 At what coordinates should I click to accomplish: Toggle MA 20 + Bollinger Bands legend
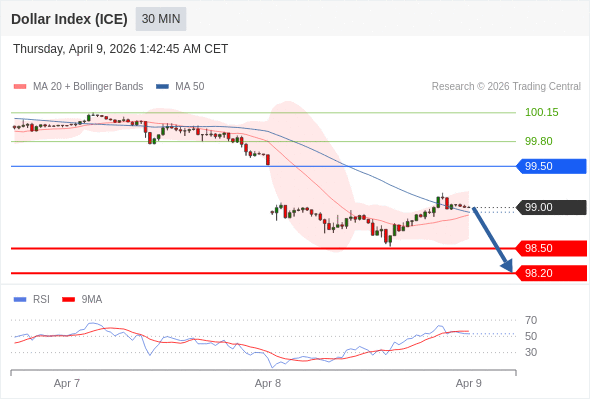(78, 87)
